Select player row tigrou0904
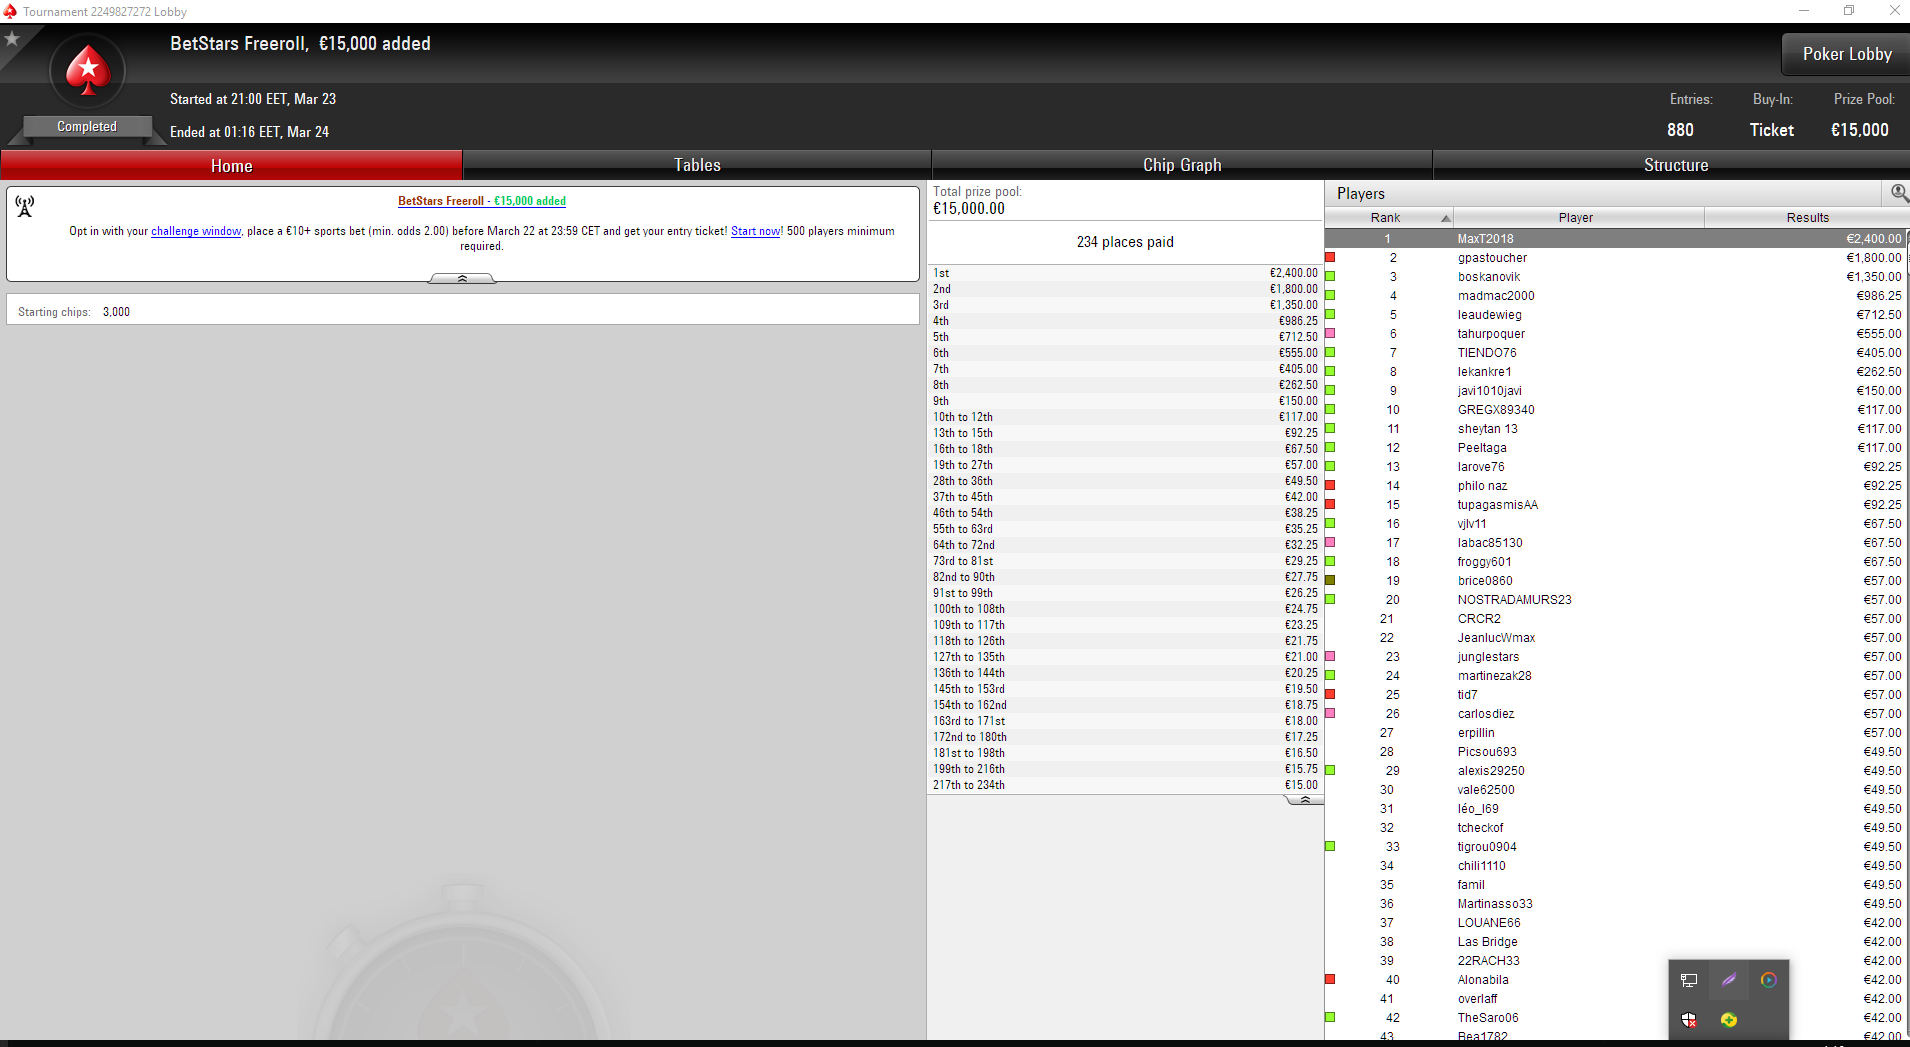 tap(1615, 847)
